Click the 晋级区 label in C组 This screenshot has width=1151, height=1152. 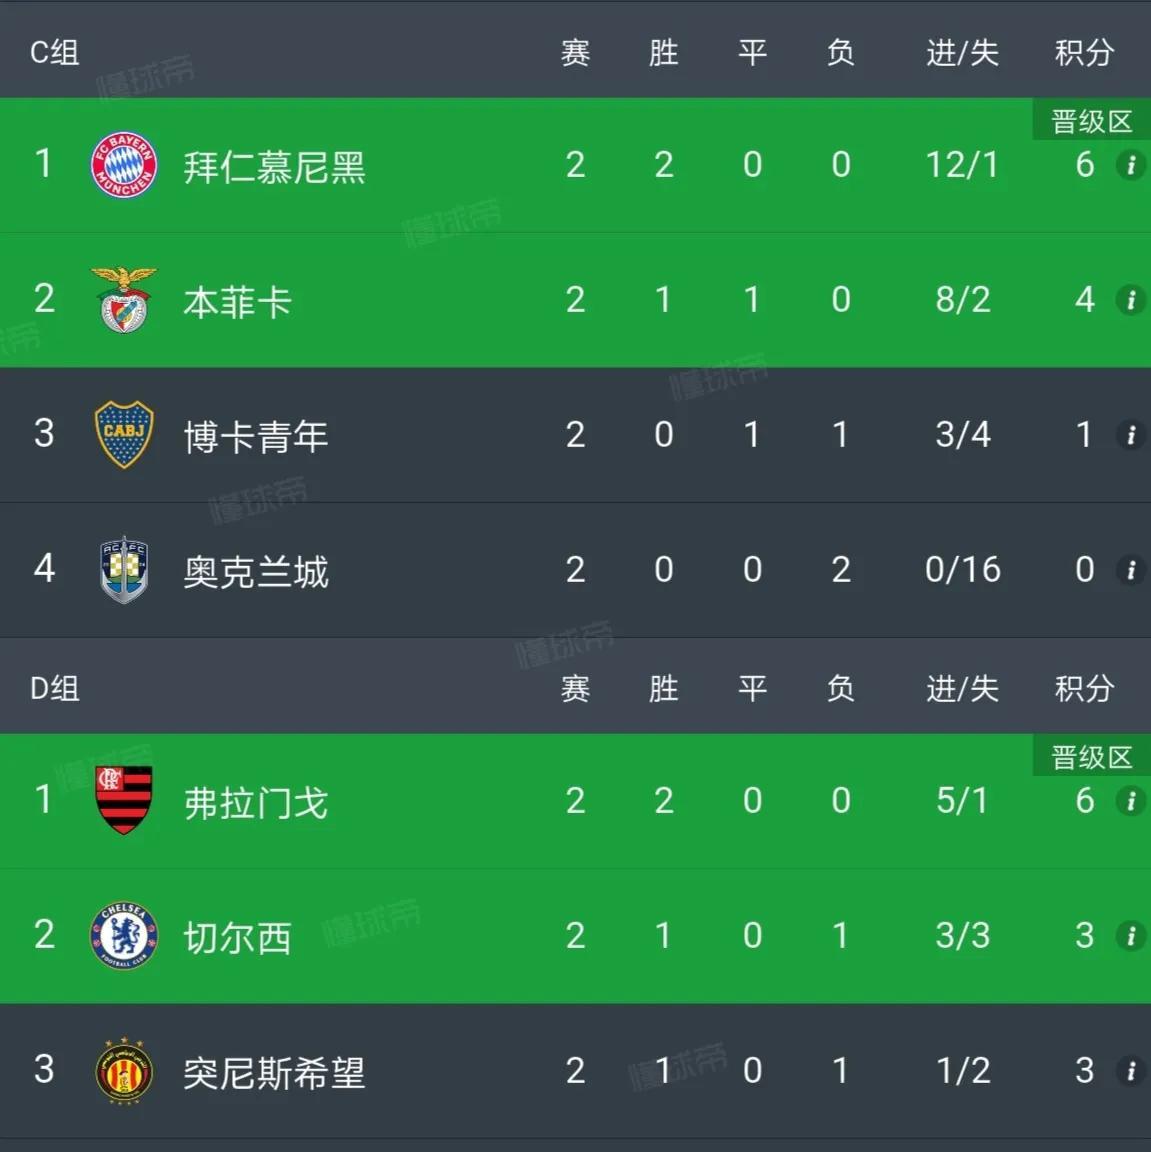pyautogui.click(x=1091, y=122)
